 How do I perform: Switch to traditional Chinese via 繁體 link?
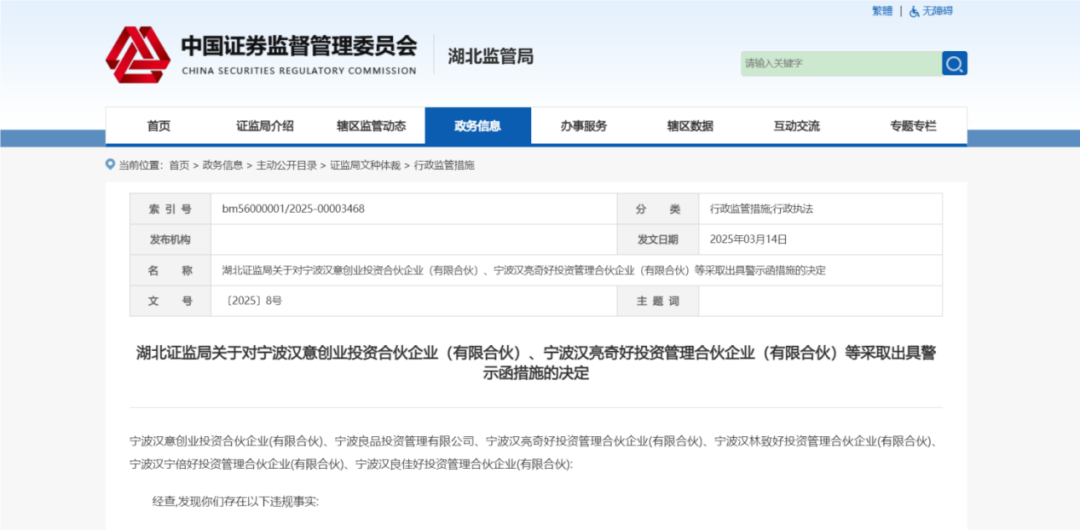tap(882, 11)
